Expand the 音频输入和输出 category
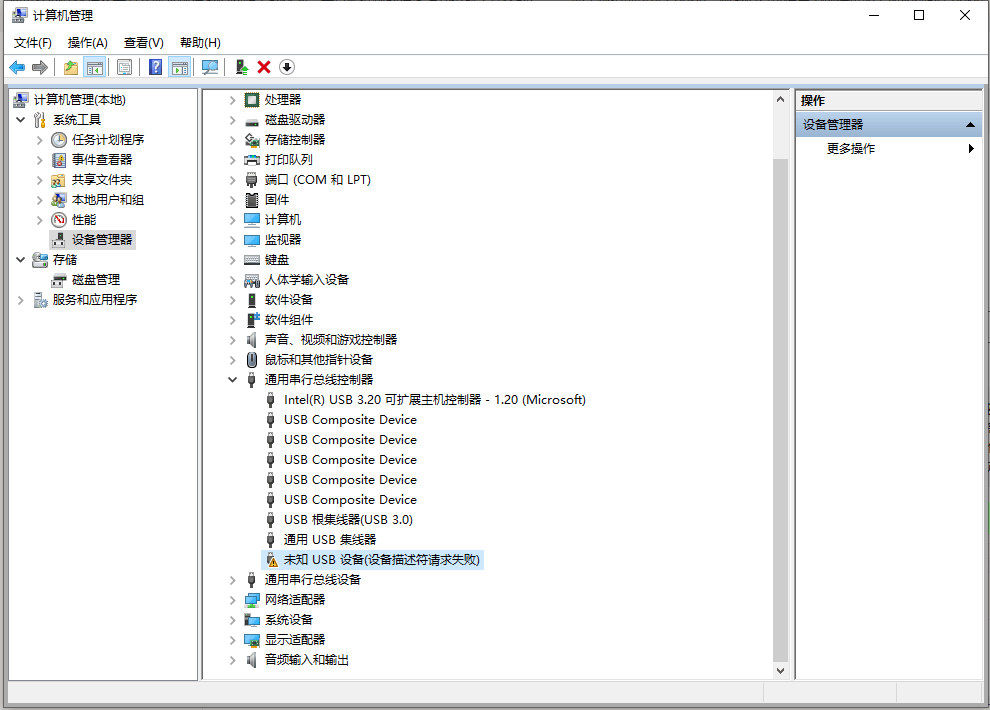 pyautogui.click(x=232, y=660)
